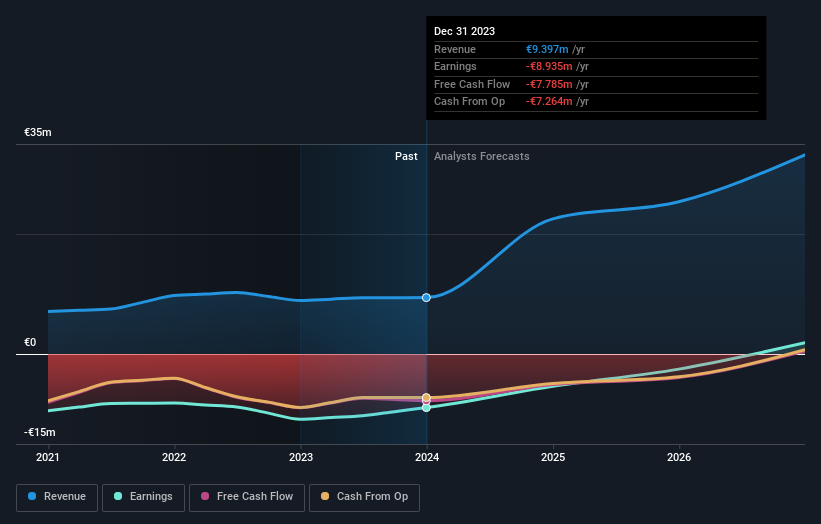Click the Past label

point(406,157)
